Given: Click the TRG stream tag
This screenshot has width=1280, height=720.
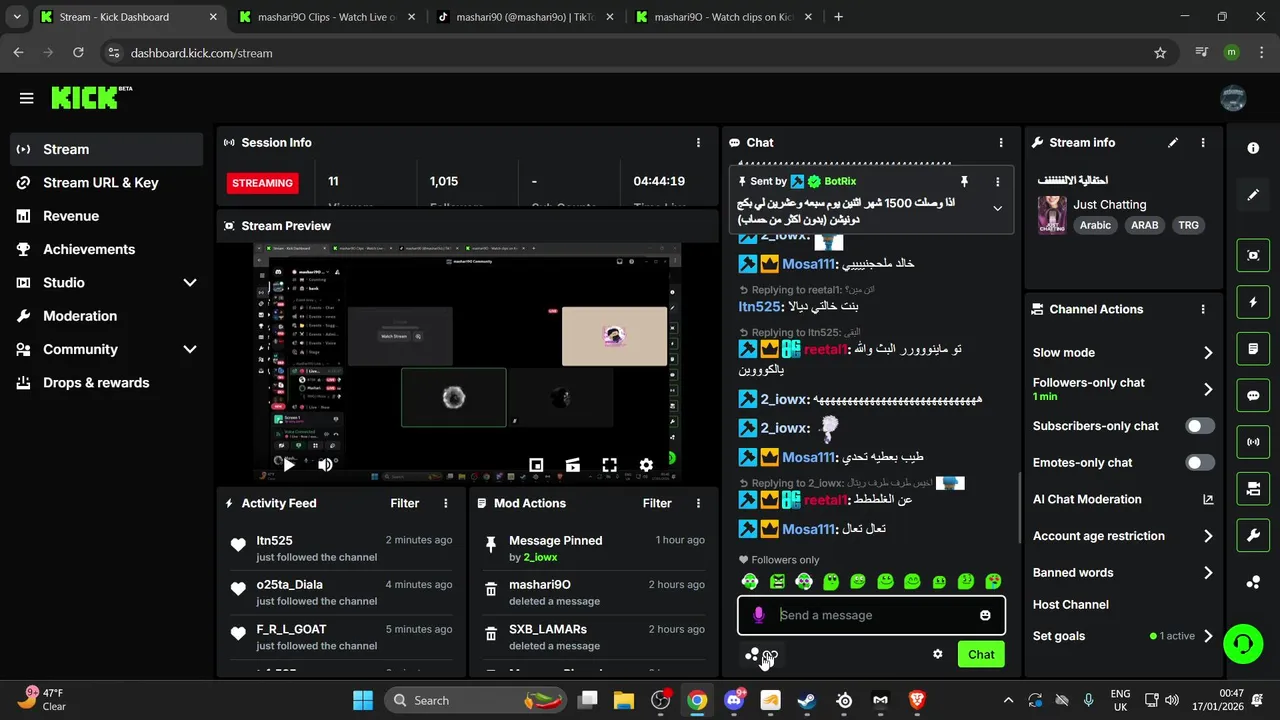Looking at the screenshot, I should [1188, 225].
